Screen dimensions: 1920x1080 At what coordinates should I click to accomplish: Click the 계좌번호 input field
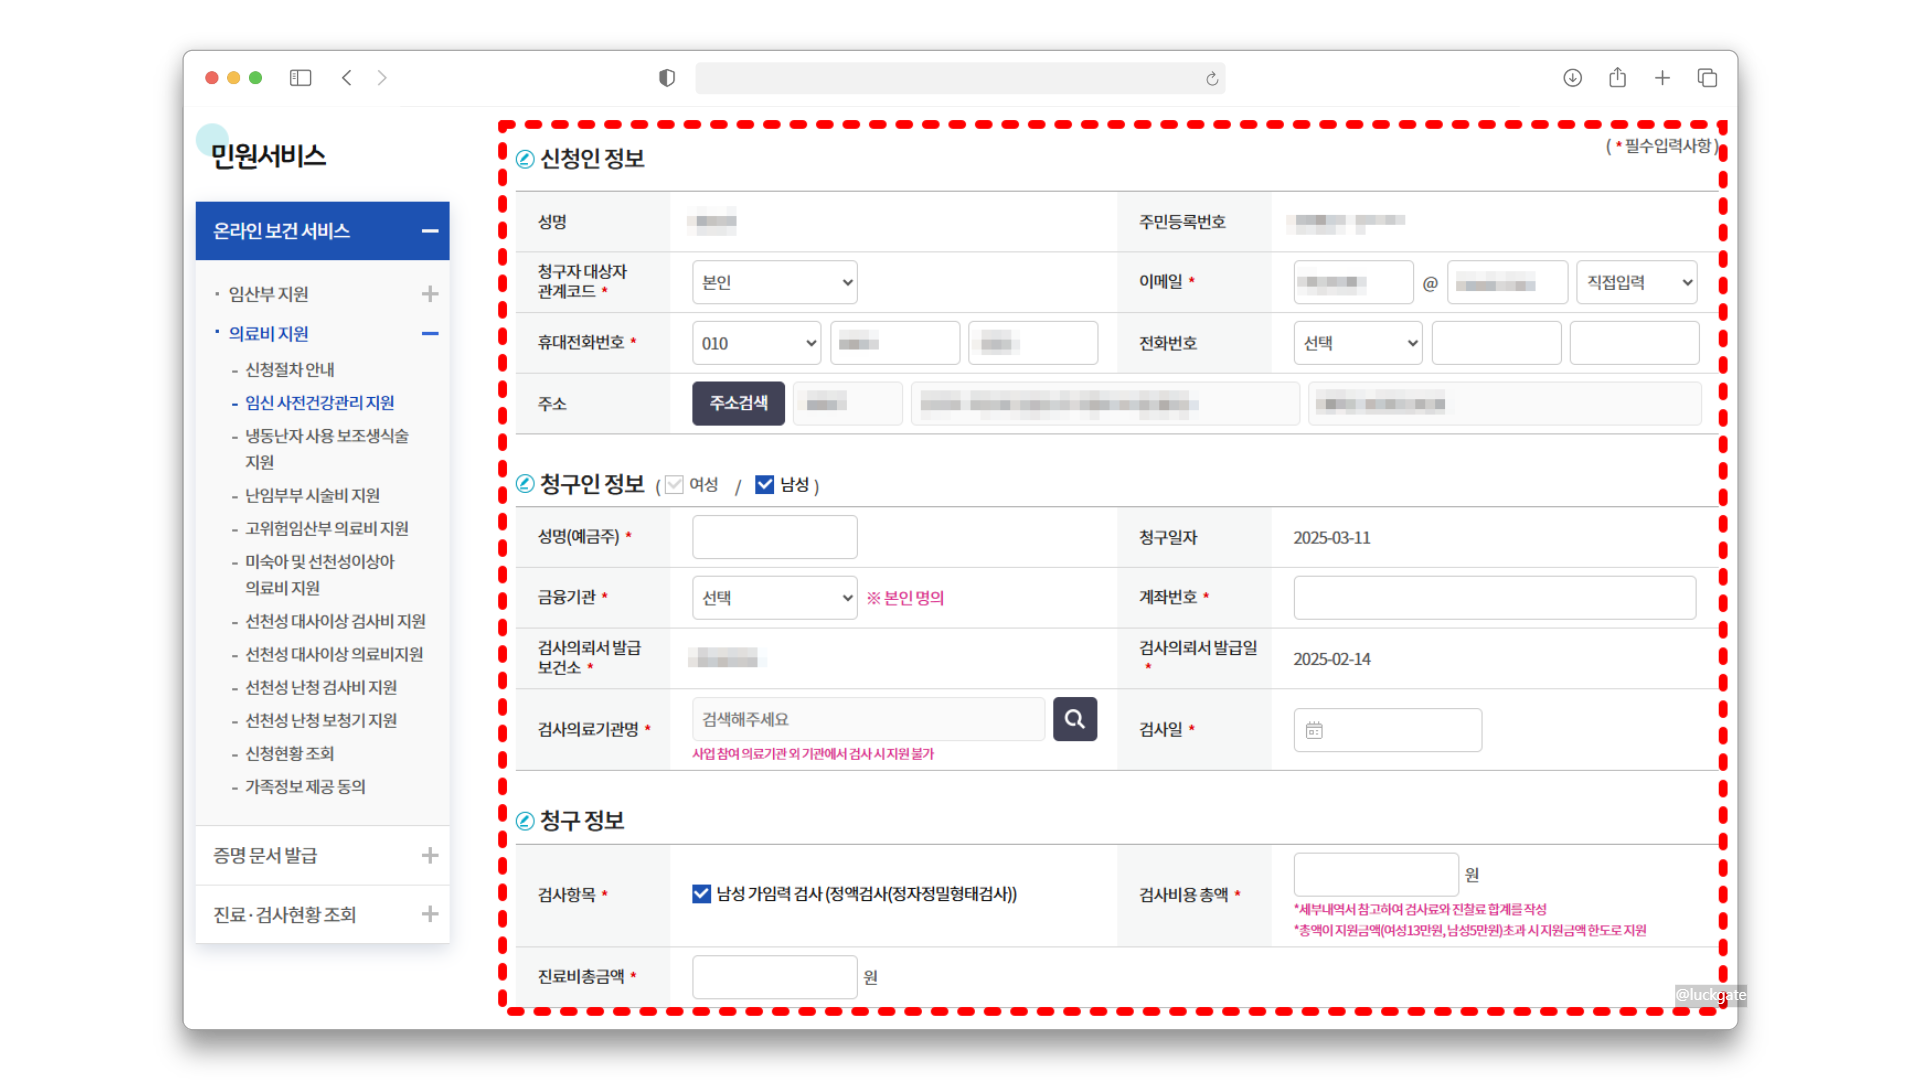click(x=1494, y=598)
